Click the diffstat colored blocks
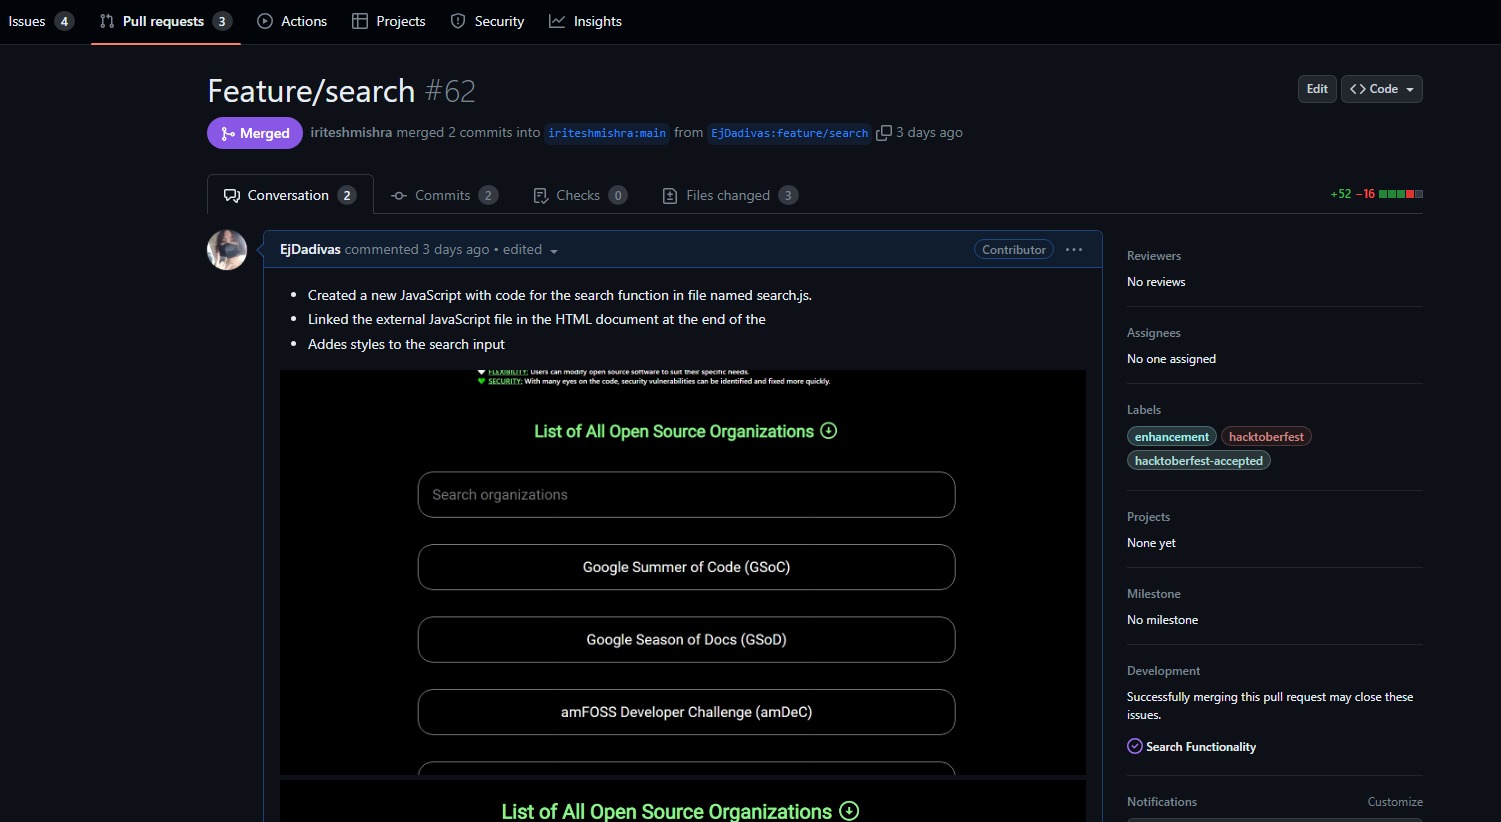Image resolution: width=1501 pixels, height=822 pixels. pyautogui.click(x=1401, y=194)
